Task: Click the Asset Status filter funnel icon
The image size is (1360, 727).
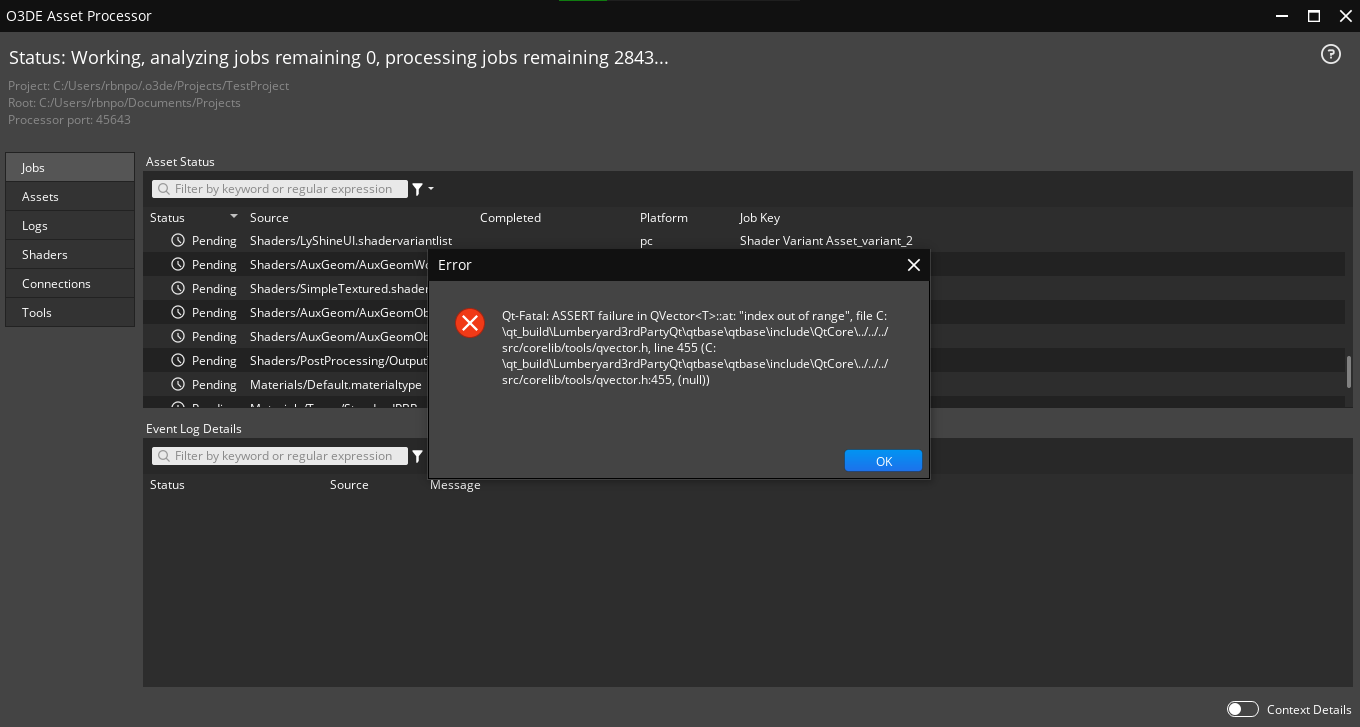Action: coord(418,189)
